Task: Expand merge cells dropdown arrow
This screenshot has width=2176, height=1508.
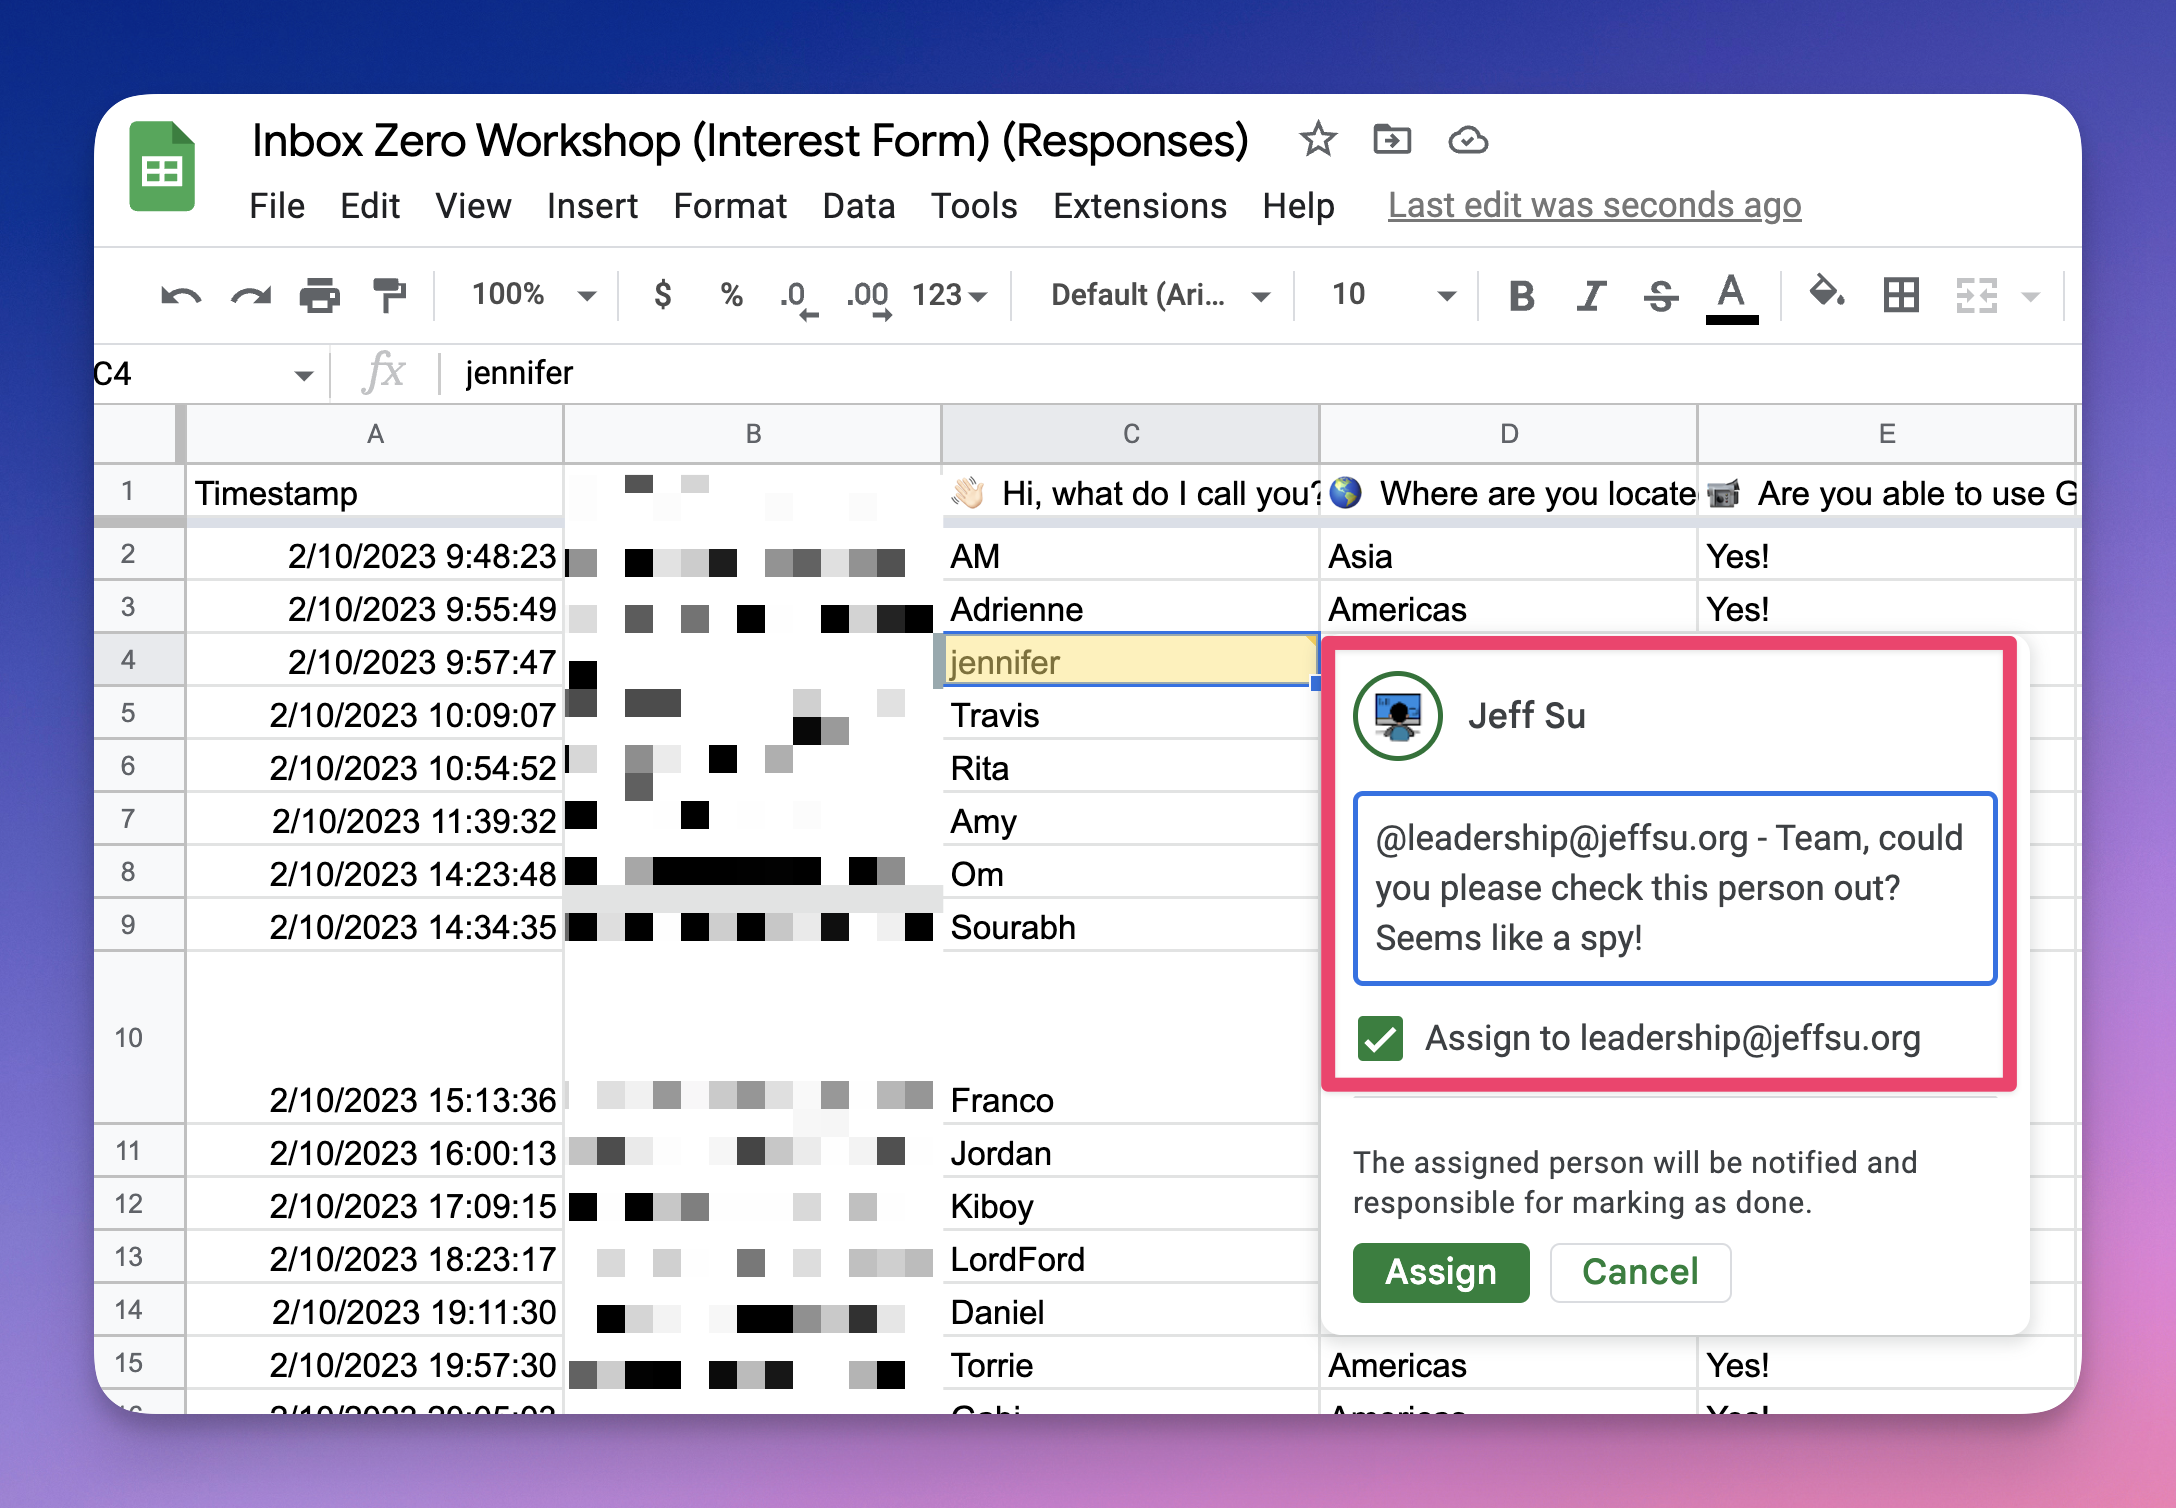Action: (2030, 296)
